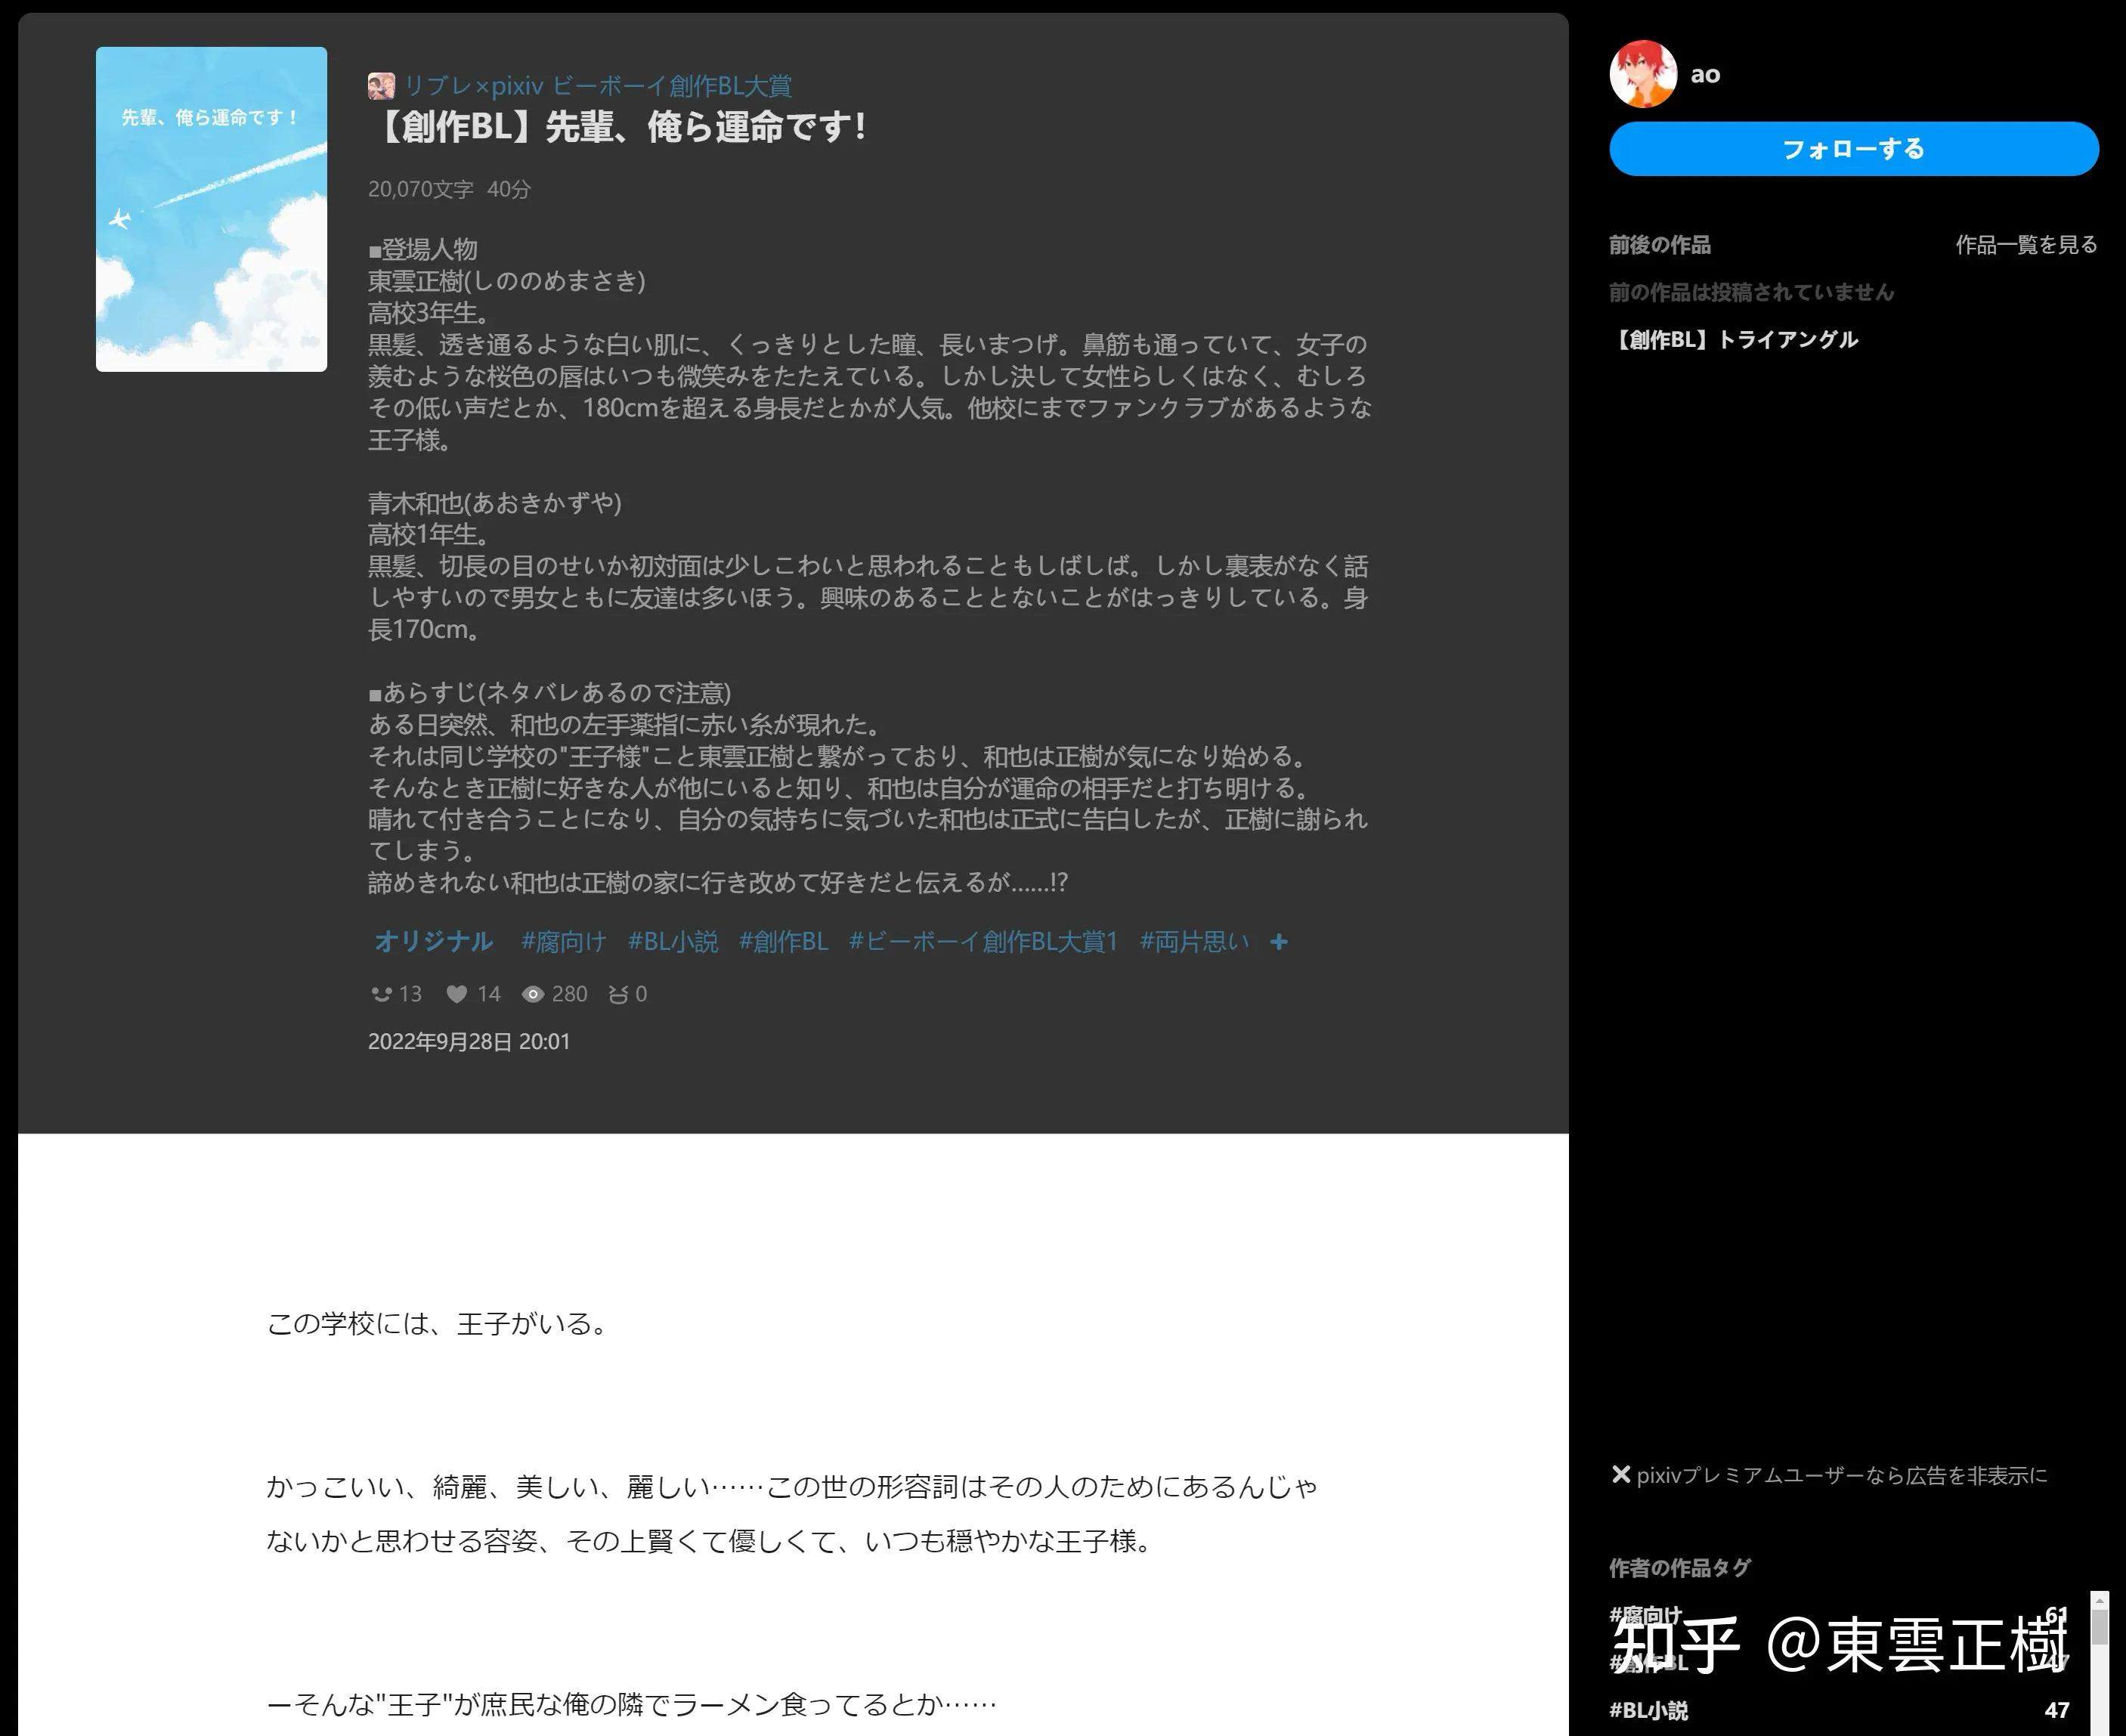This screenshot has width=2126, height=1736.
Task: Click the name 東雲正樹(しののめまさき)
Action: [x=507, y=282]
